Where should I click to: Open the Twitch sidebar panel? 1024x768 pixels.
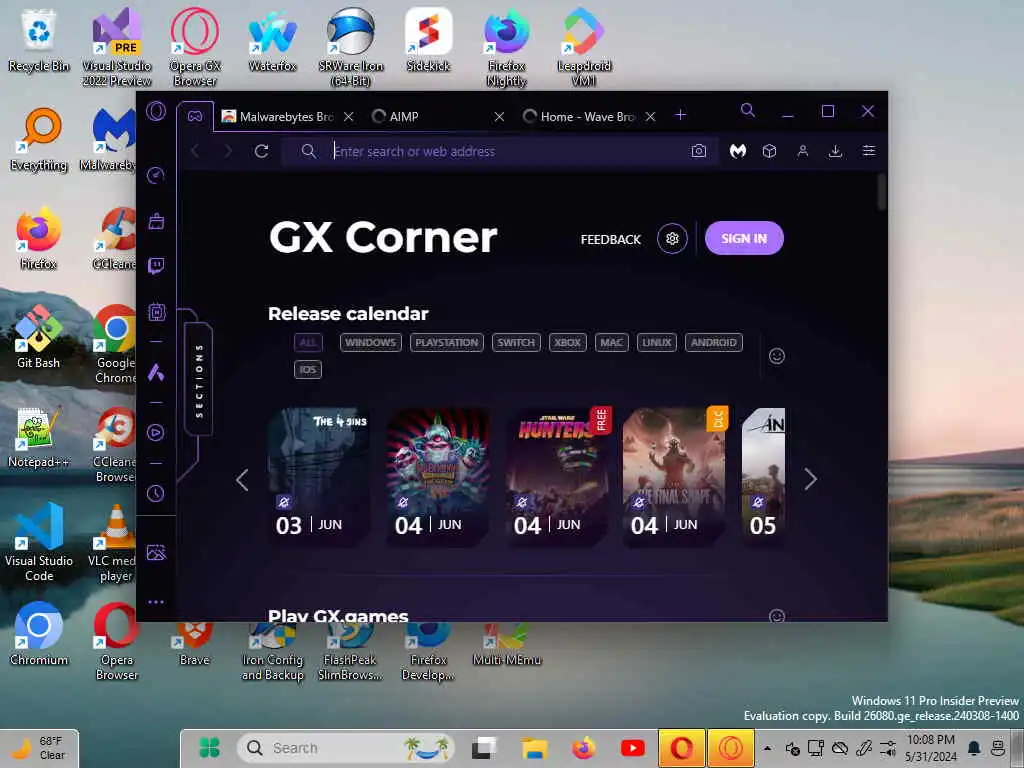click(x=156, y=266)
